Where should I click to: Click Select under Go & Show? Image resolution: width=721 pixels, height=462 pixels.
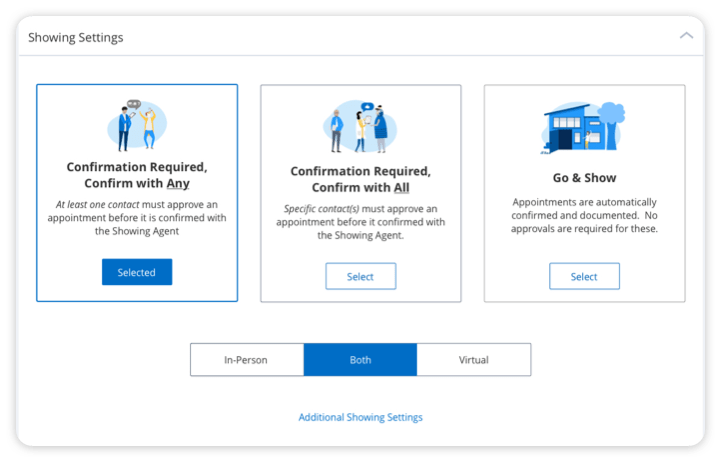[x=584, y=276]
